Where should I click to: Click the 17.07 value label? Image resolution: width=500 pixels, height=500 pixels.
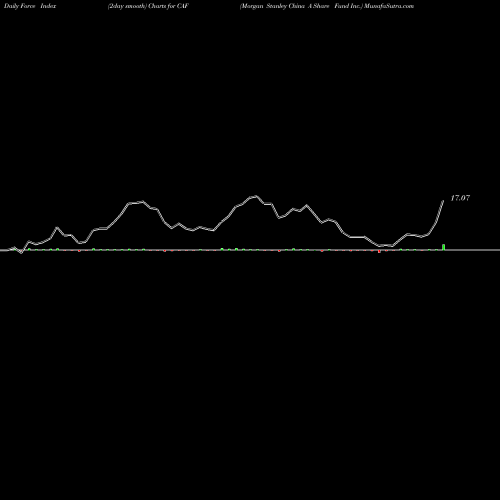[x=460, y=198]
